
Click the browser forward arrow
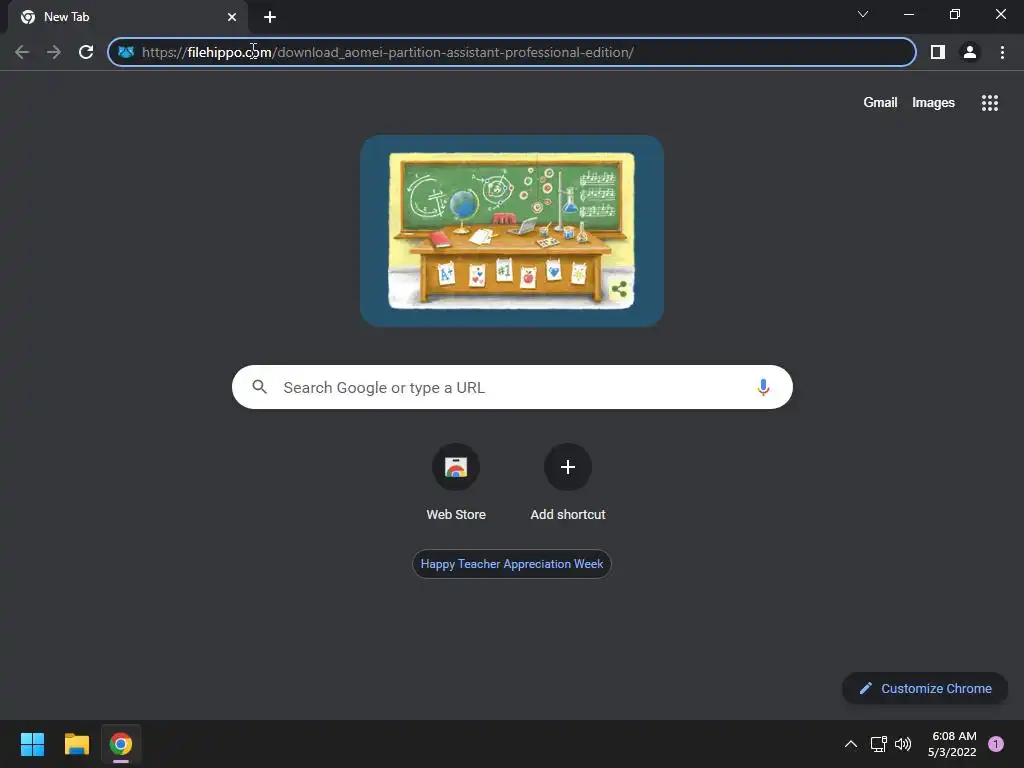(54, 52)
